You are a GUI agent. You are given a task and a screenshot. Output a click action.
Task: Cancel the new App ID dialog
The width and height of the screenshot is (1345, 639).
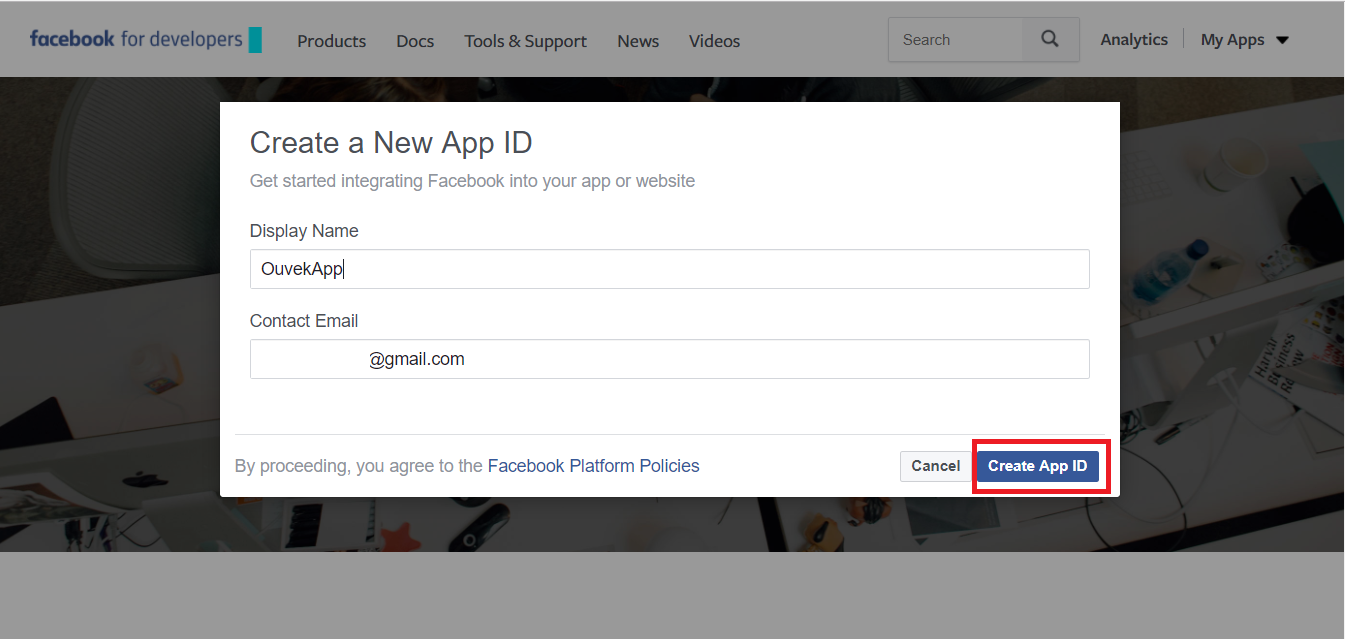936,466
